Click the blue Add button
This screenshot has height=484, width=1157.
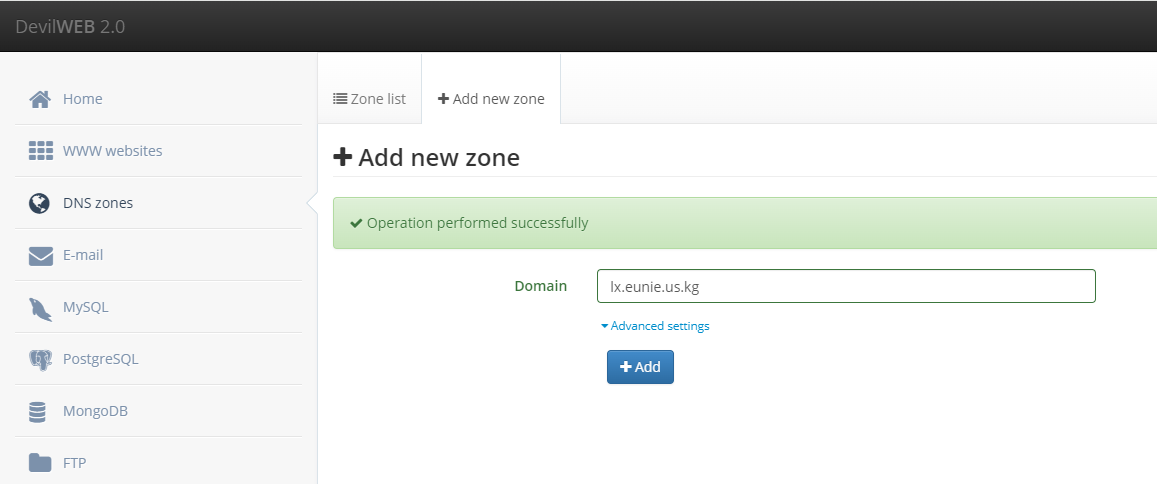[640, 367]
